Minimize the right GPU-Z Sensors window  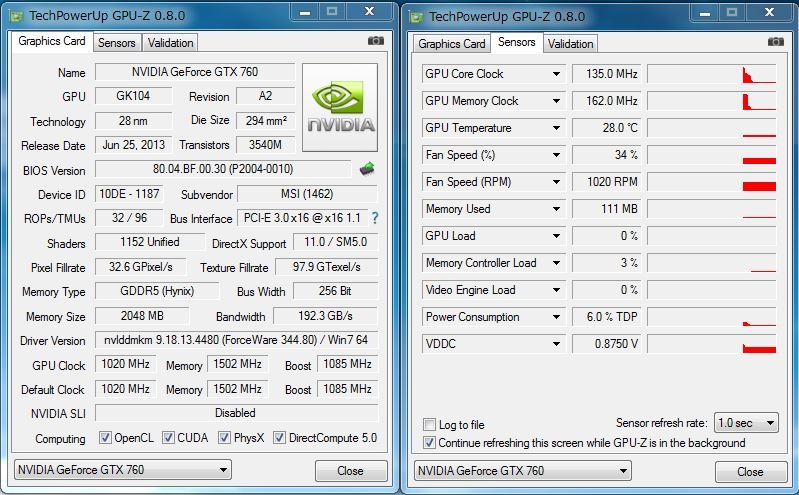(x=705, y=13)
